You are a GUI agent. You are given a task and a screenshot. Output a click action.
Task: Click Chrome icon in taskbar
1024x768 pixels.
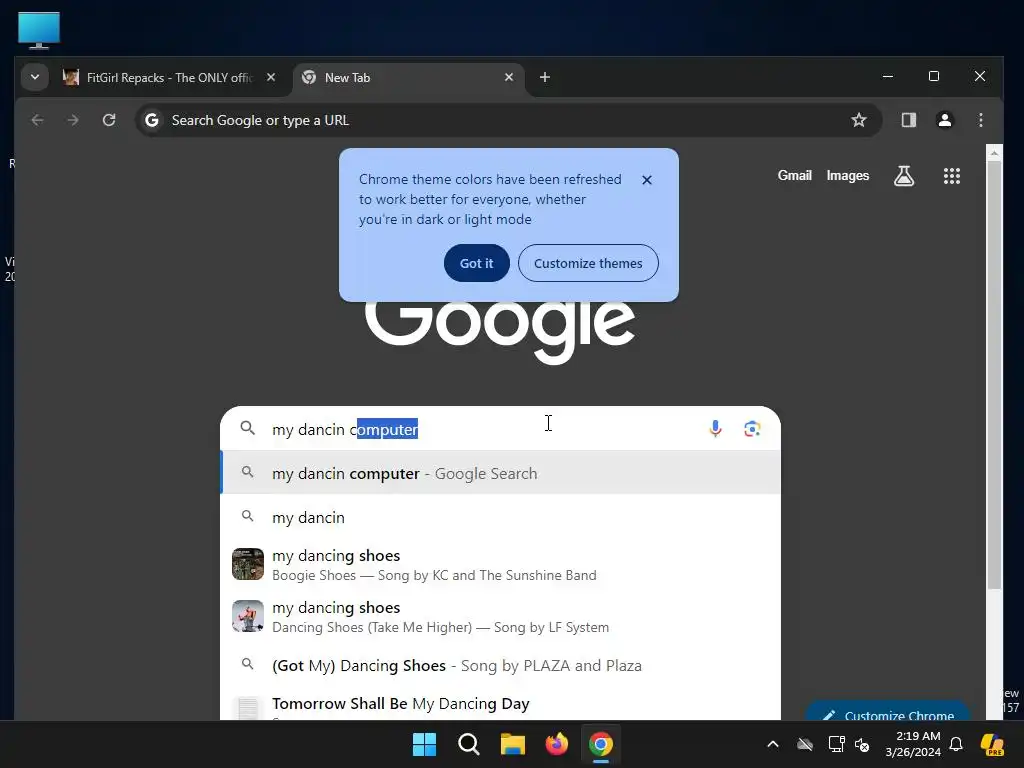pyautogui.click(x=601, y=744)
